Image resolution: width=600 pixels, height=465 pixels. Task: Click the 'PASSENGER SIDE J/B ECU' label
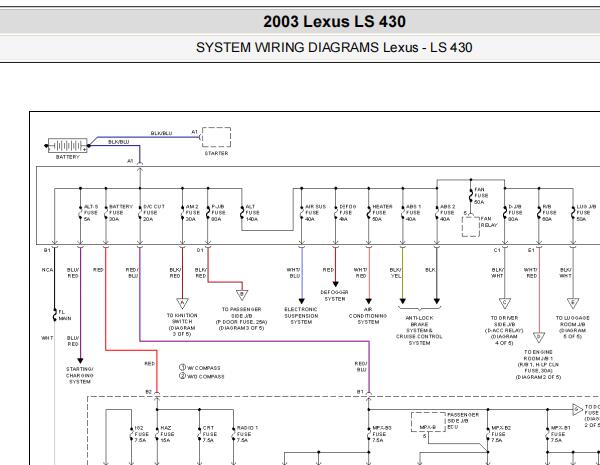pos(463,421)
